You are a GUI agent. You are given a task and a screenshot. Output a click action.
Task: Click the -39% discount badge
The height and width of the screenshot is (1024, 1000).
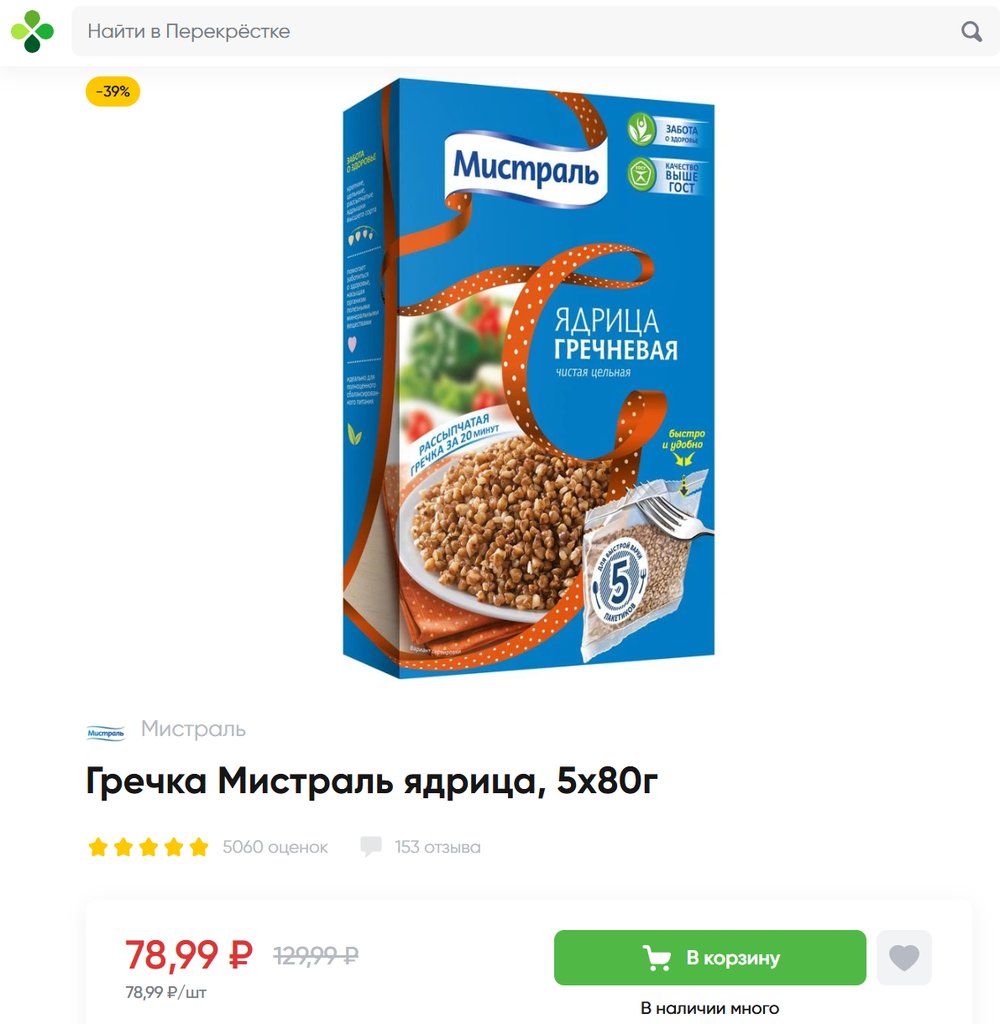point(113,91)
